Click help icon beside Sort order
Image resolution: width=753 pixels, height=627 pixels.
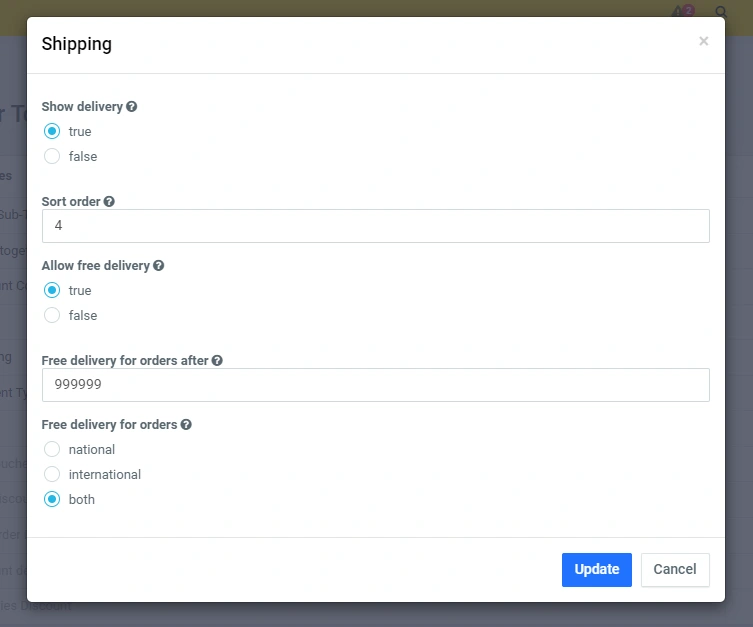(x=109, y=202)
